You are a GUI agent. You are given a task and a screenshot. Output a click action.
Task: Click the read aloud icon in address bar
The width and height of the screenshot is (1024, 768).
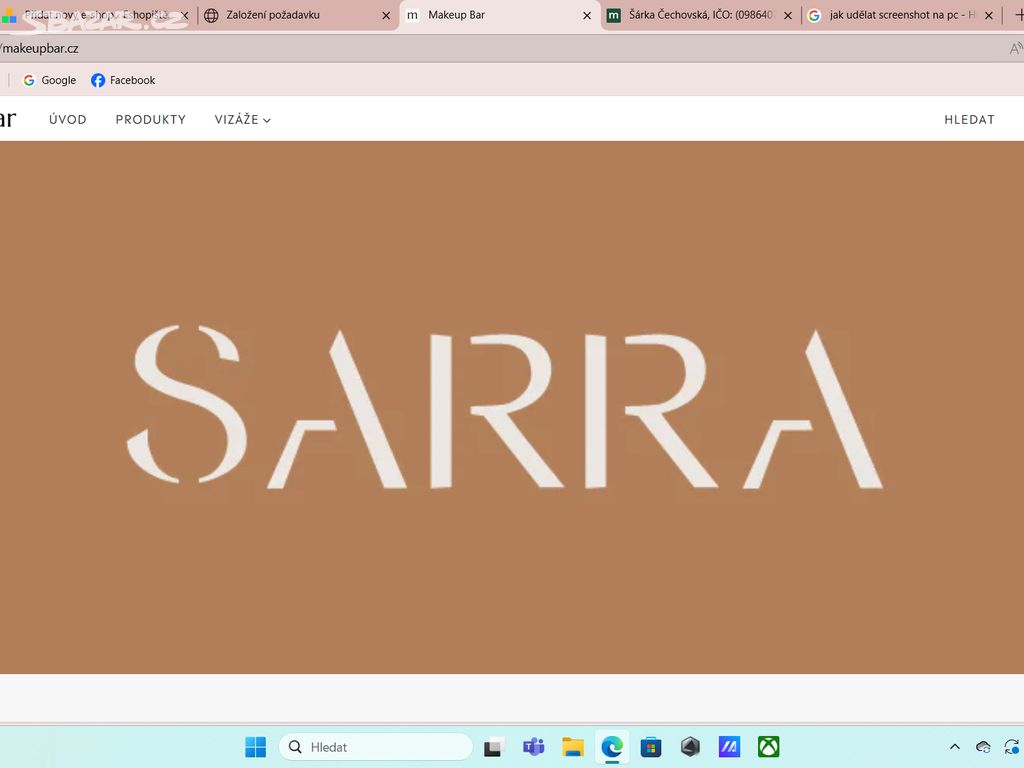click(x=1016, y=48)
